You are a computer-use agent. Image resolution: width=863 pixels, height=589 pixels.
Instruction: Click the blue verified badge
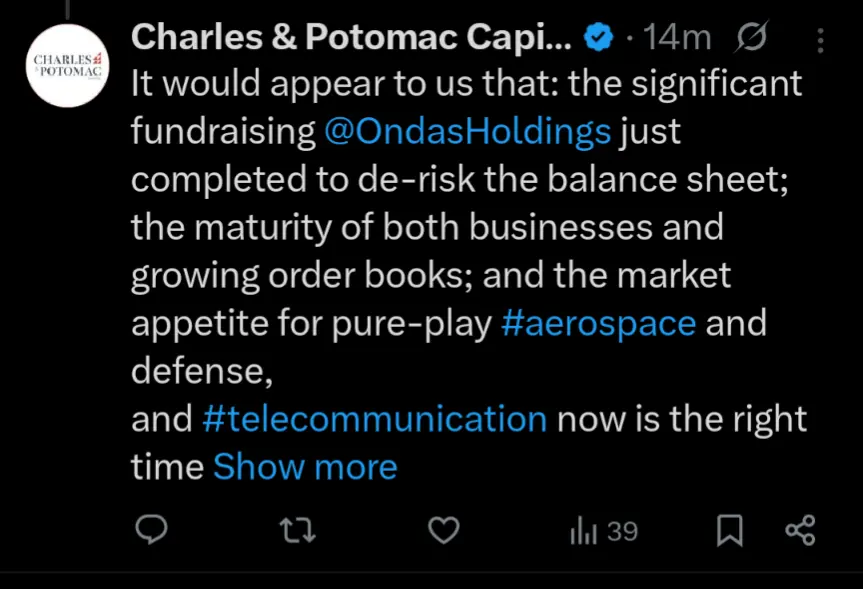point(598,37)
